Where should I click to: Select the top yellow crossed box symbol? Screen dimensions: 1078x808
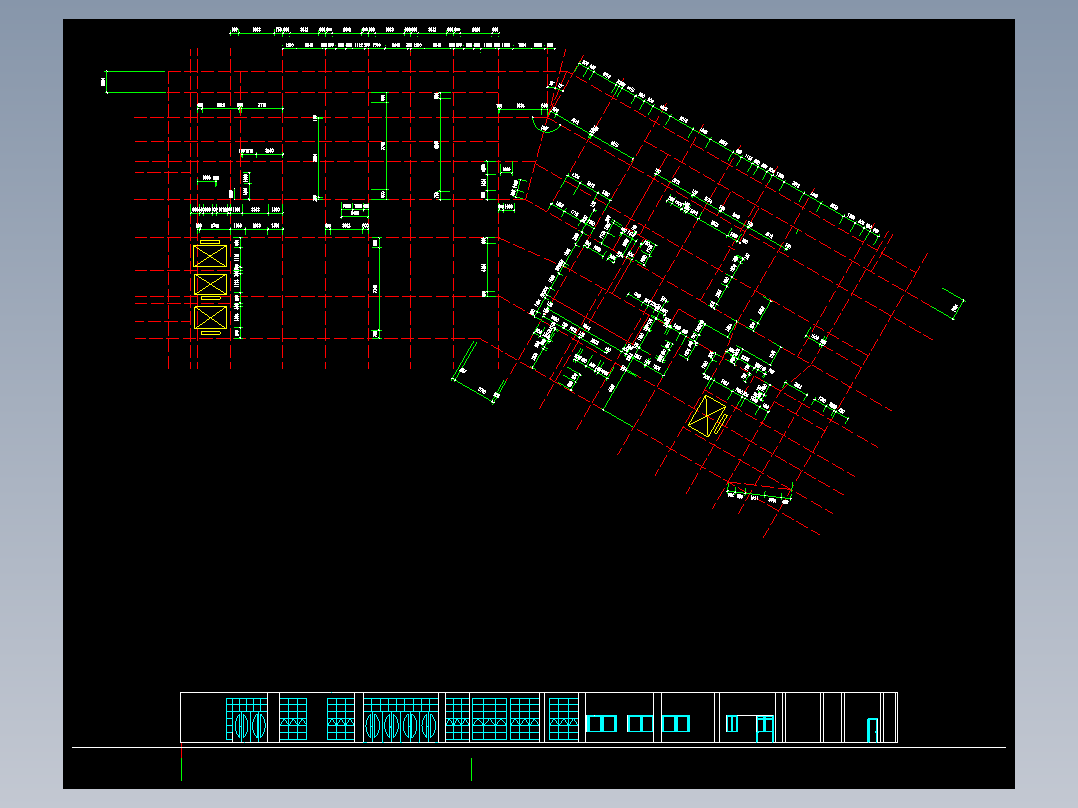click(x=210, y=256)
